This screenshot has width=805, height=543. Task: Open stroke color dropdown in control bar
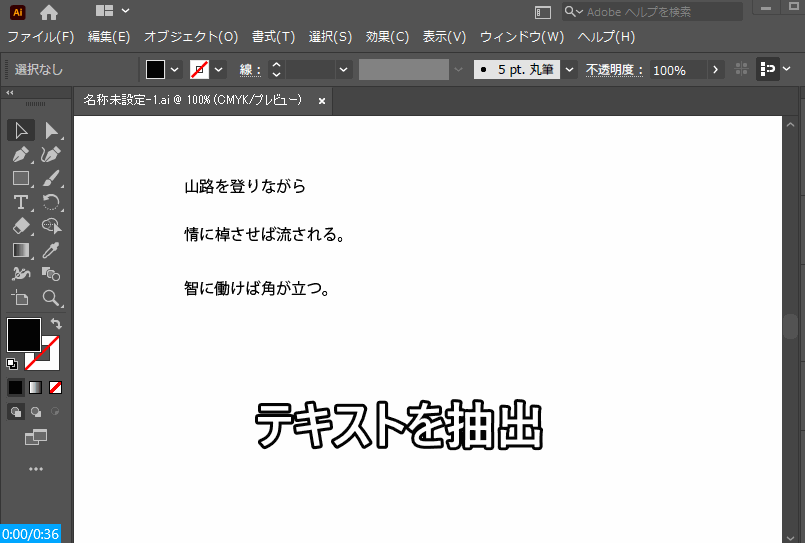(x=219, y=69)
